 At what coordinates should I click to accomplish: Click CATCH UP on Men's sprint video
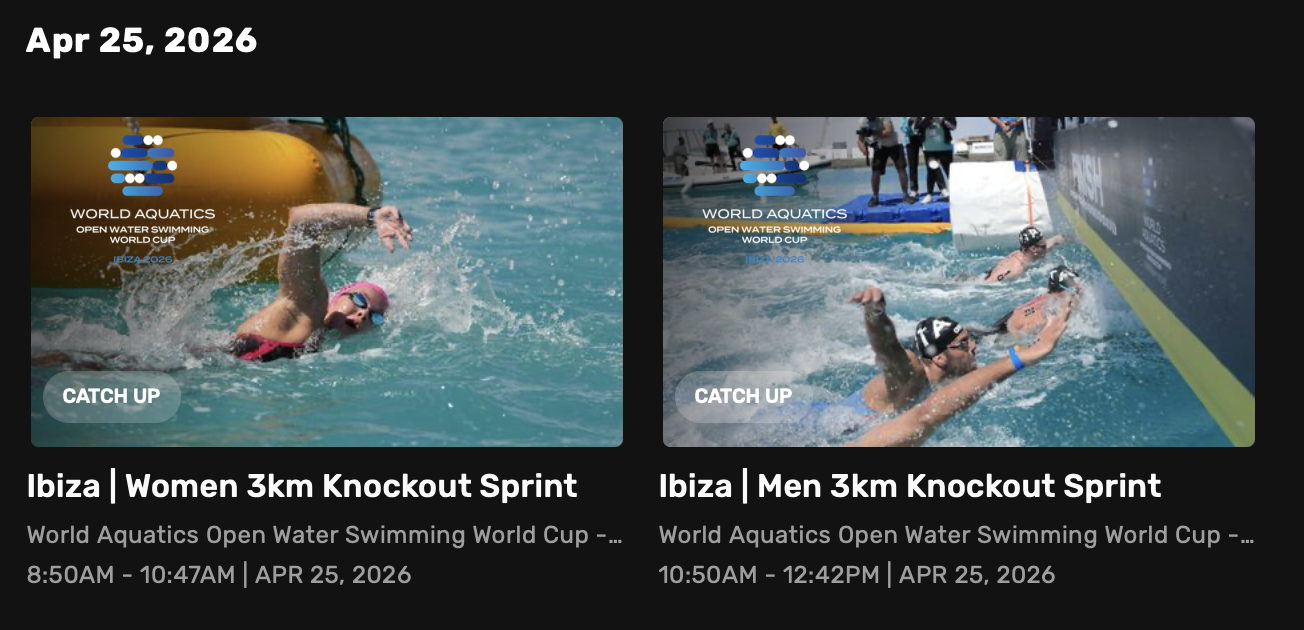pyautogui.click(x=743, y=396)
